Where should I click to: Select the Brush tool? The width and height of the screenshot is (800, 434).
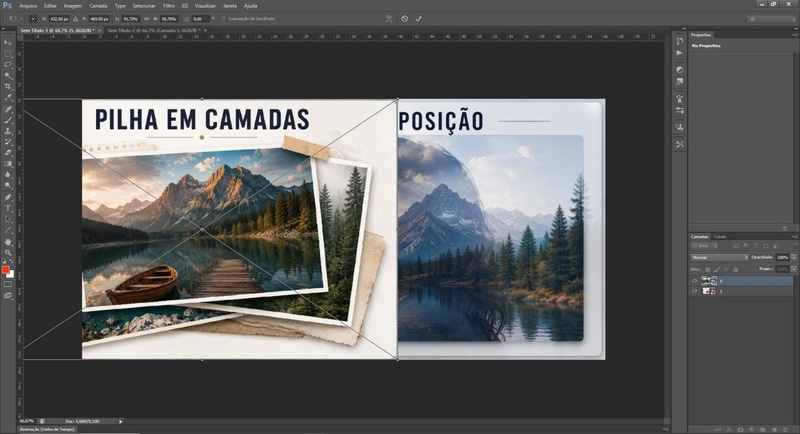[8, 120]
